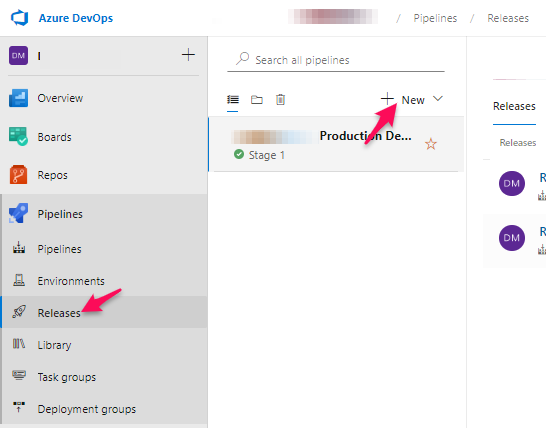The width and height of the screenshot is (546, 428).
Task: Open the Azure DevOps home link
Action: point(76,18)
